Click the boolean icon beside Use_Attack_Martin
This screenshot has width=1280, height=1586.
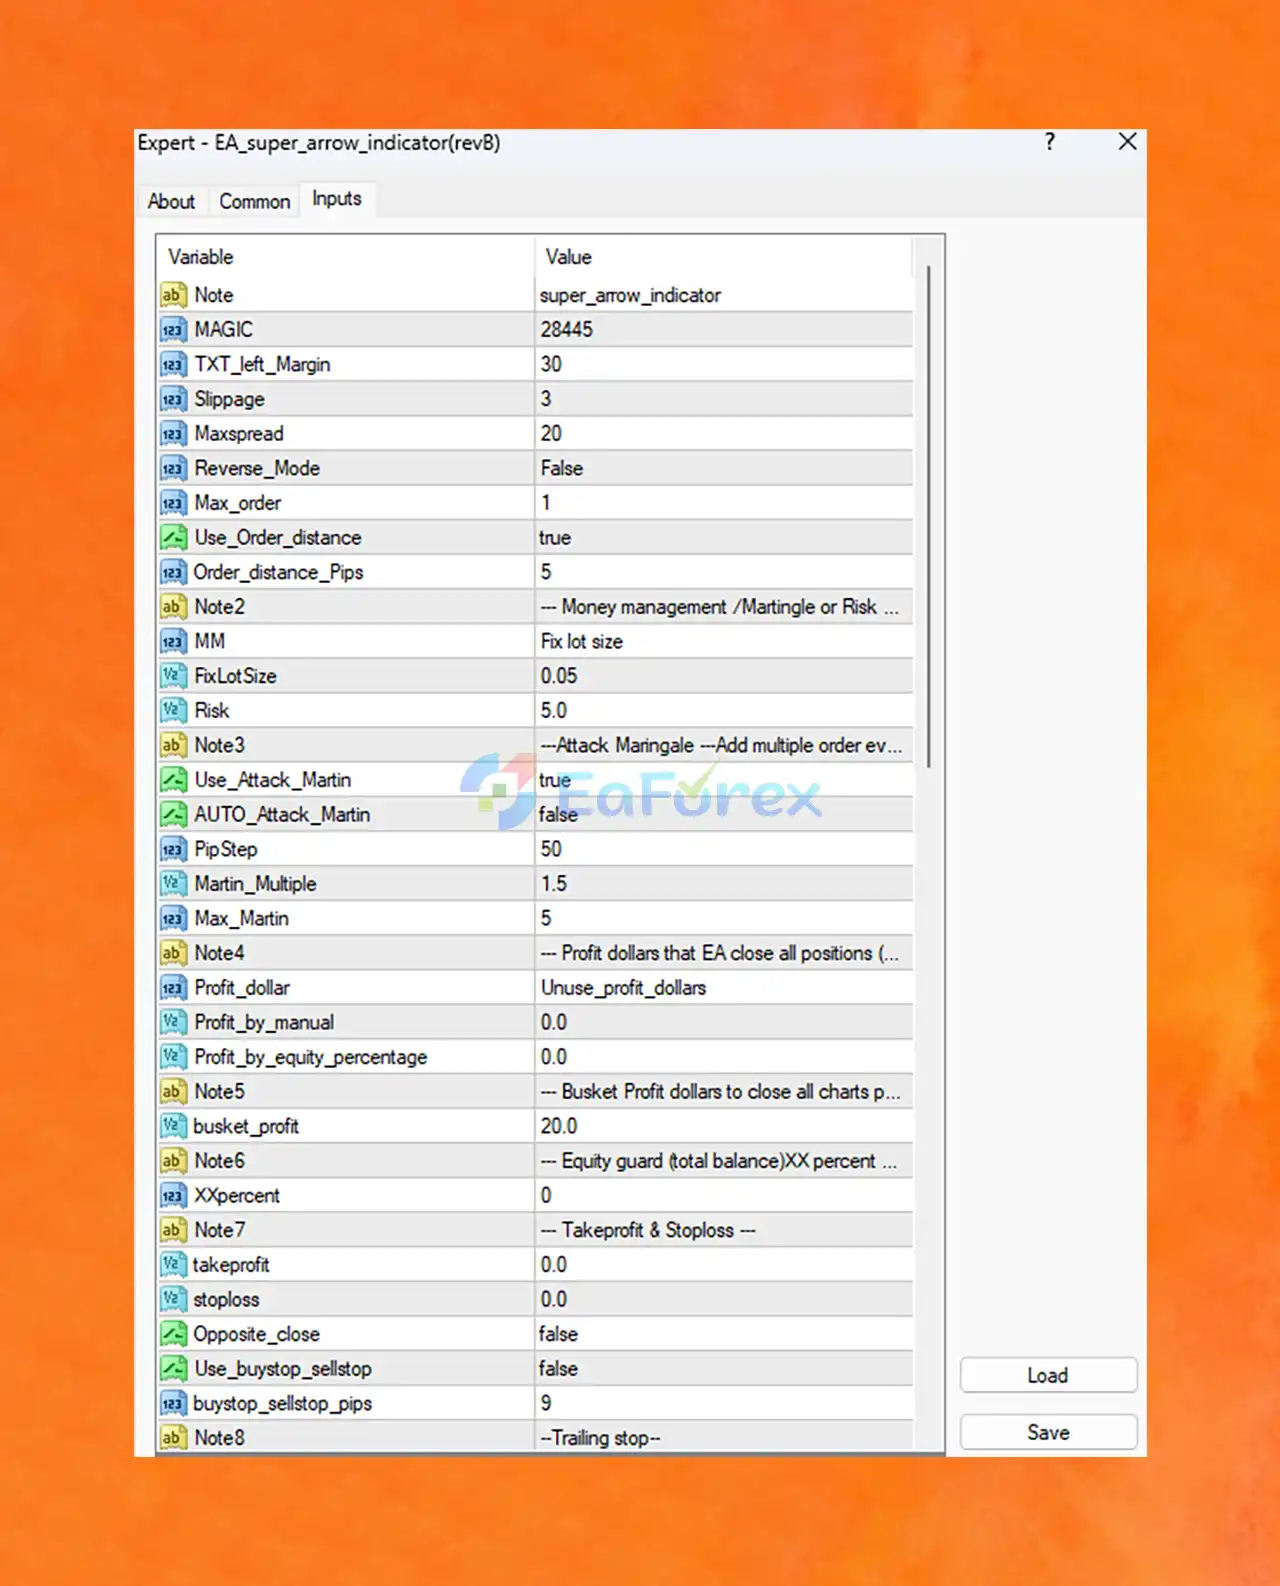click(x=174, y=780)
